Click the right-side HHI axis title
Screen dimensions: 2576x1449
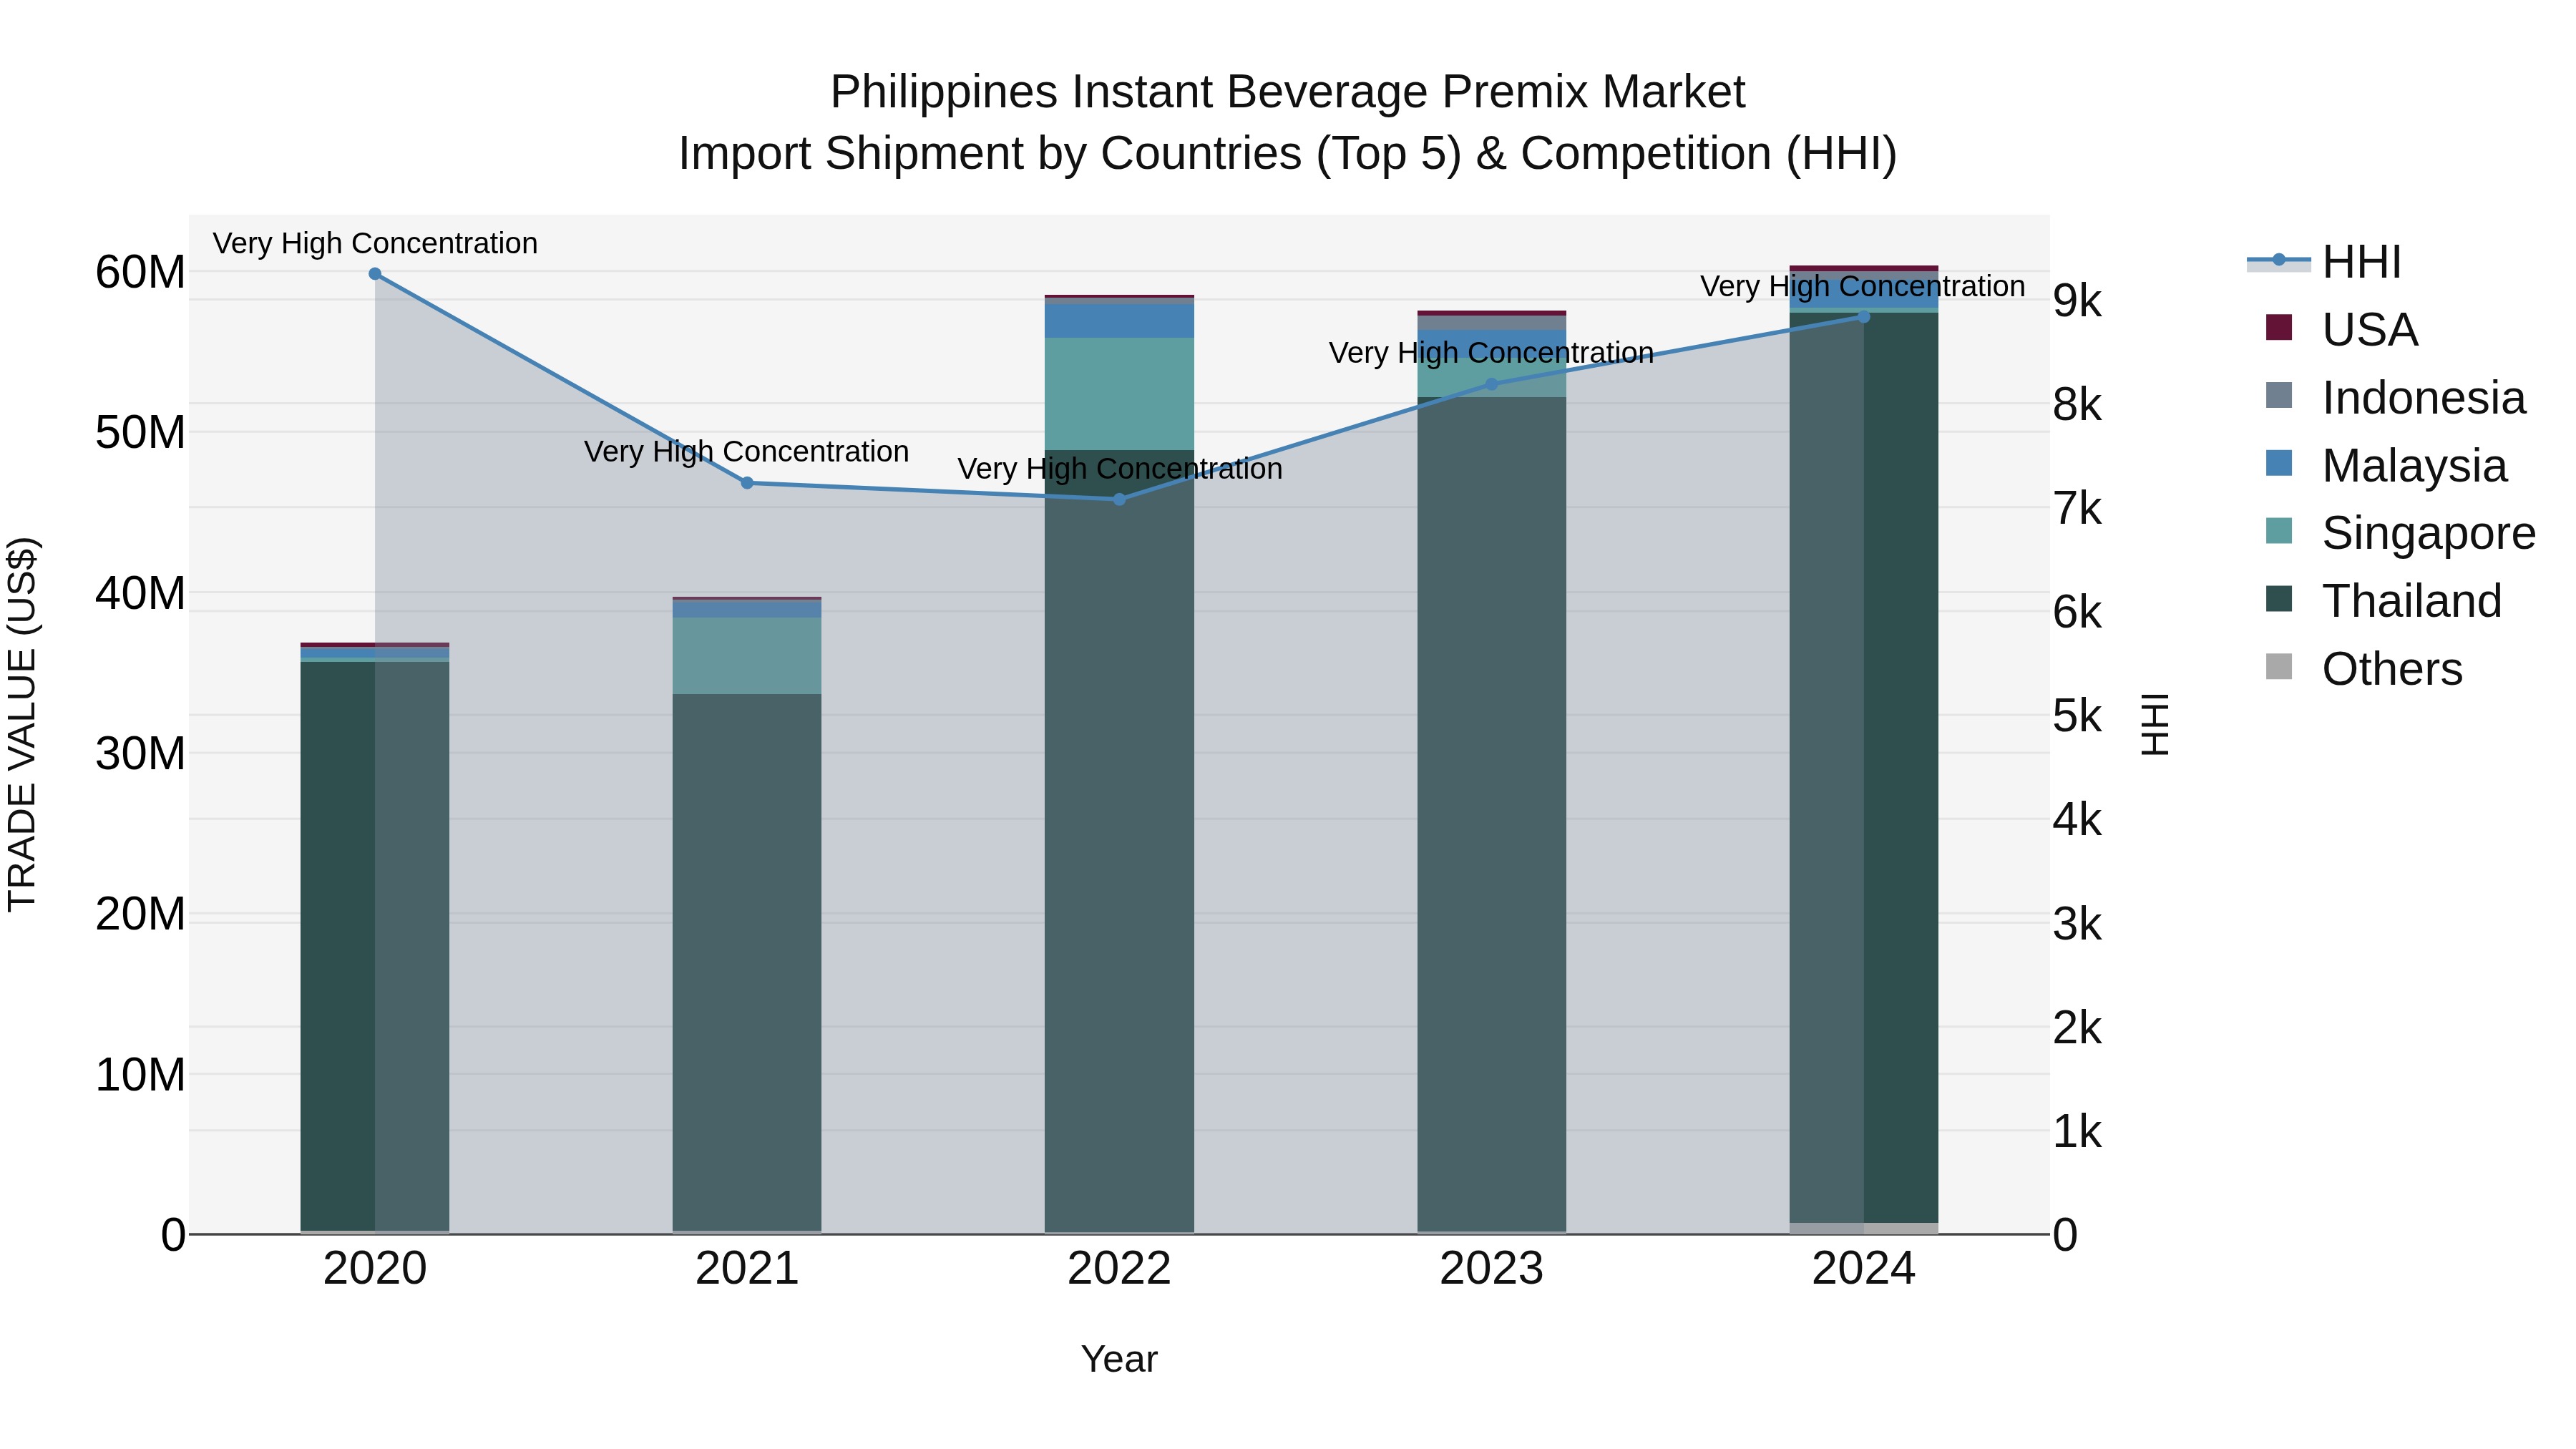click(x=2154, y=724)
